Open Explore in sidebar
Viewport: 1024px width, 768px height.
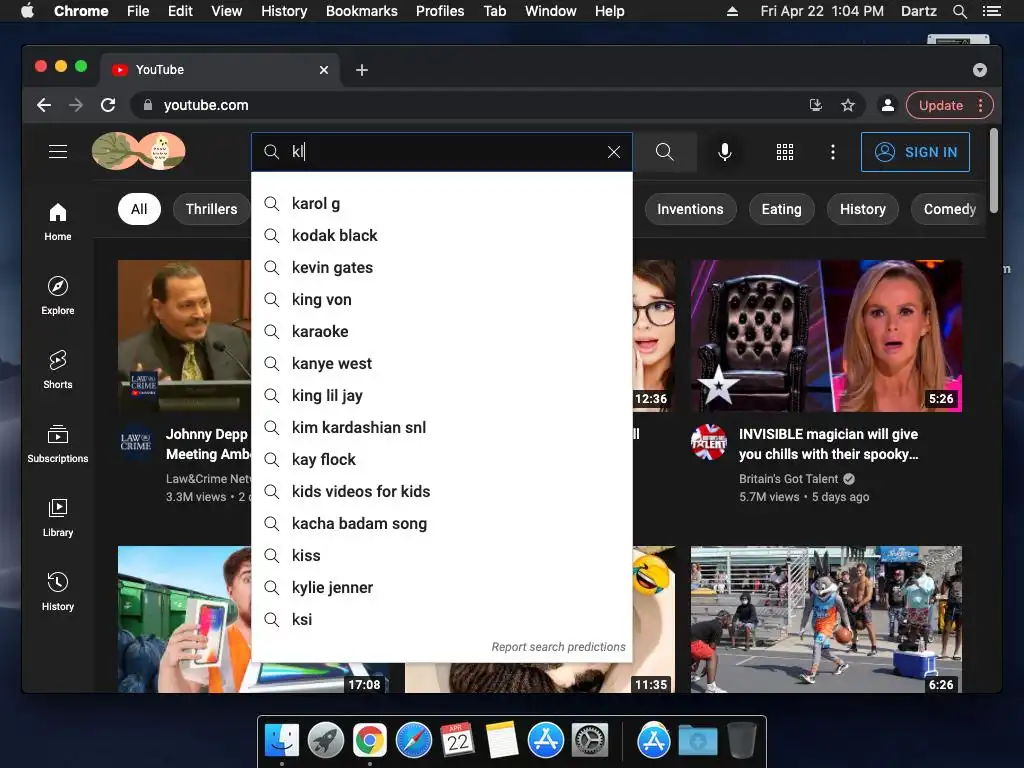point(58,296)
